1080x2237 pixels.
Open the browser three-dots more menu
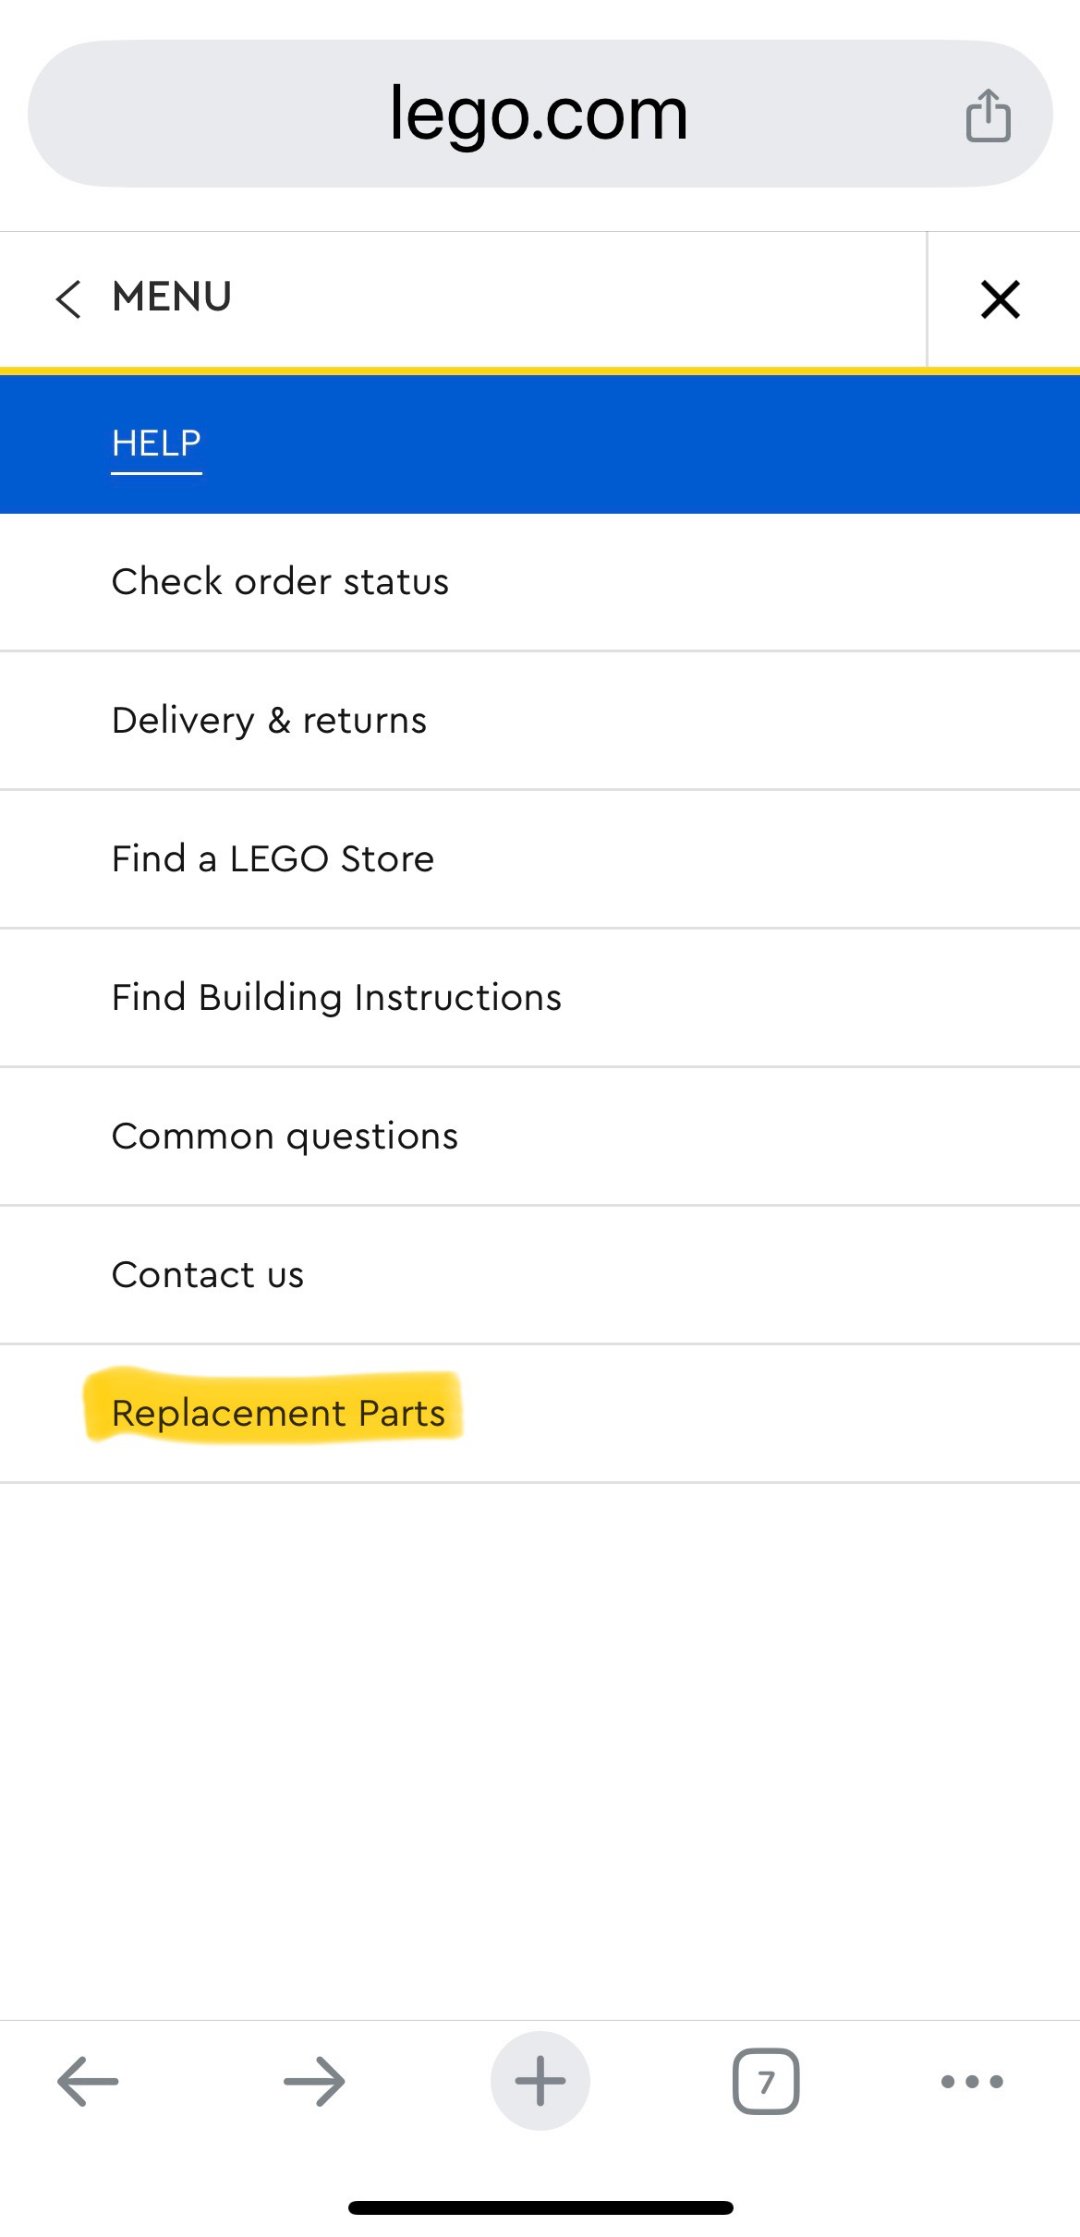[x=972, y=2081]
